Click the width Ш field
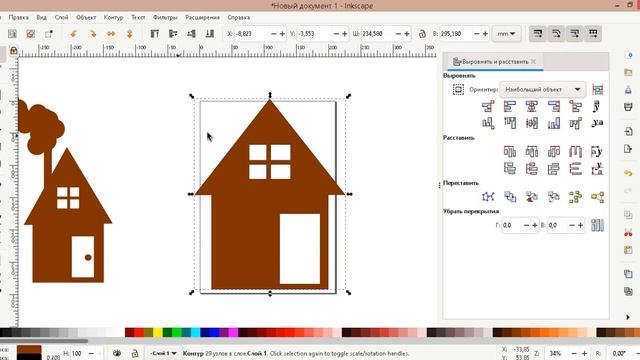Screen dimensions: 640x360 point(378,34)
